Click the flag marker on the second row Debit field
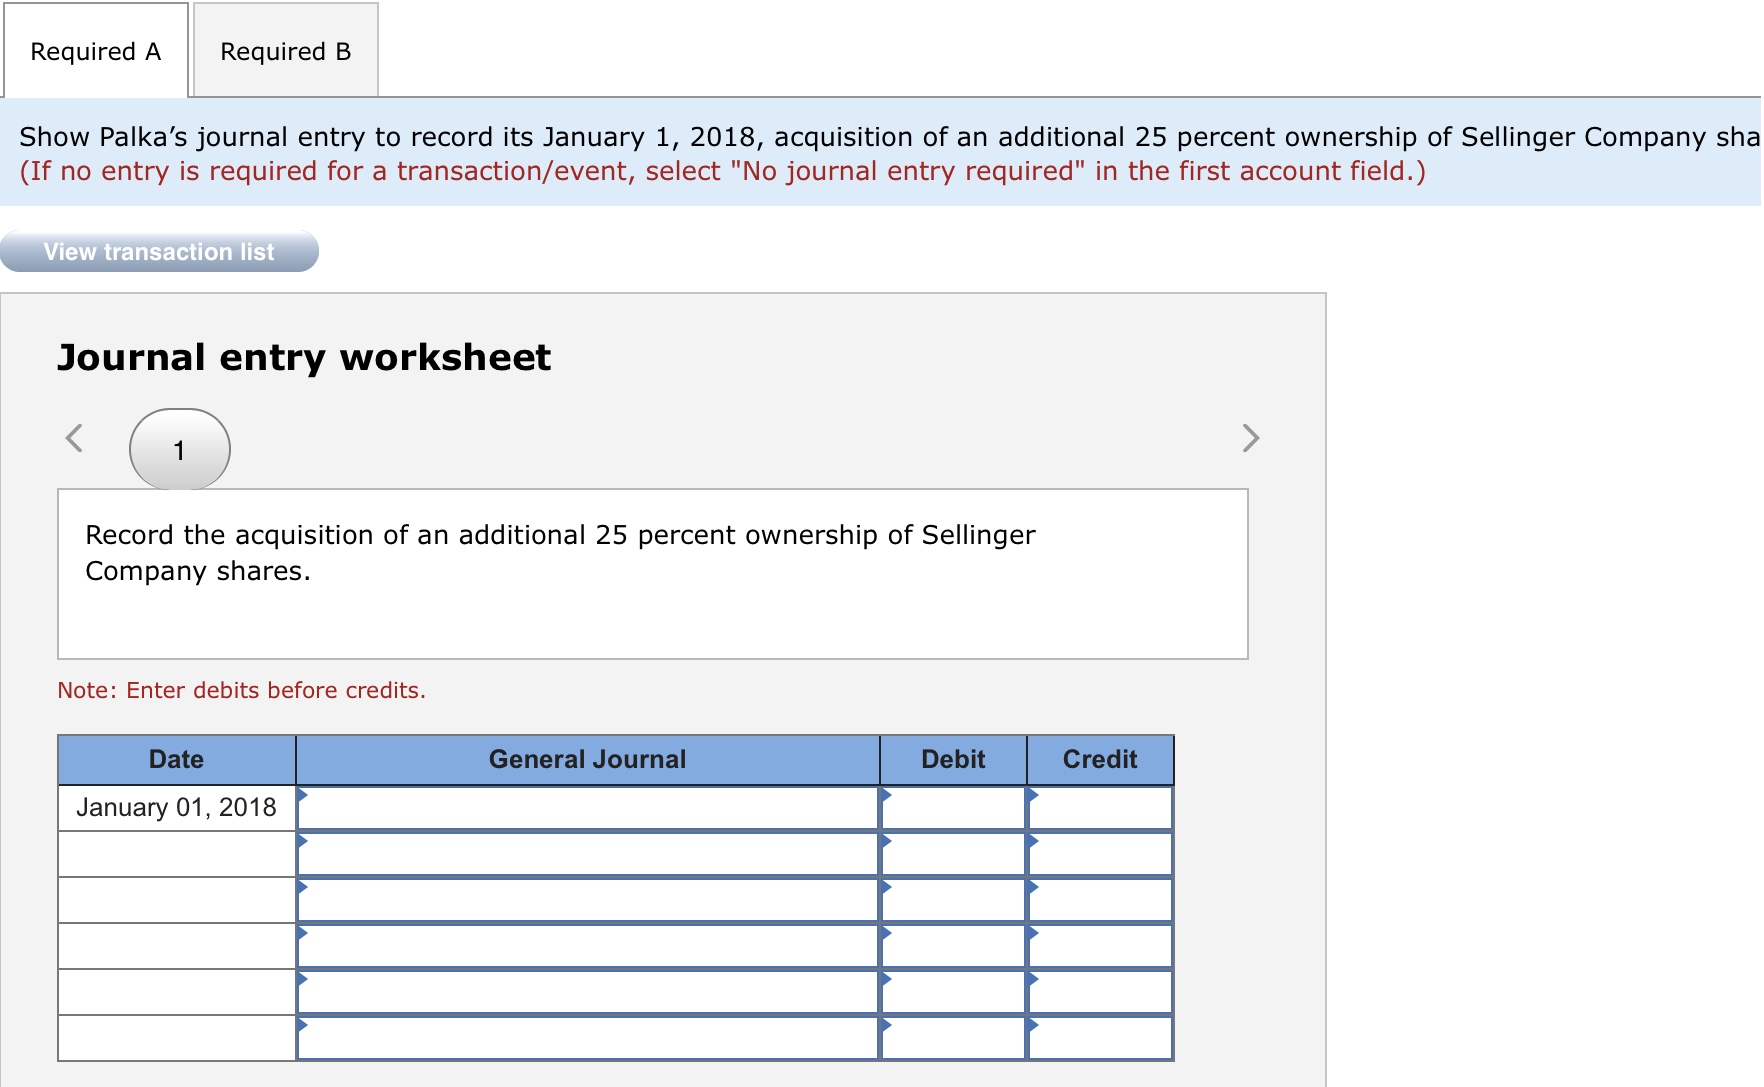The image size is (1764, 1087). coord(887,843)
